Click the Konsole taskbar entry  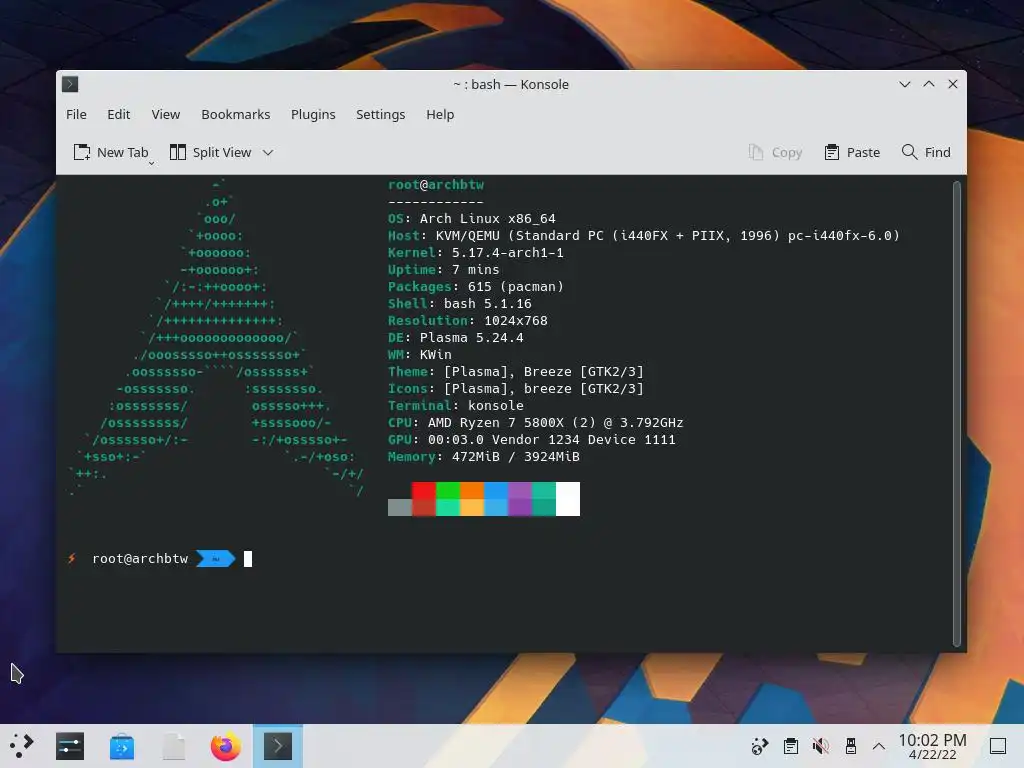278,746
